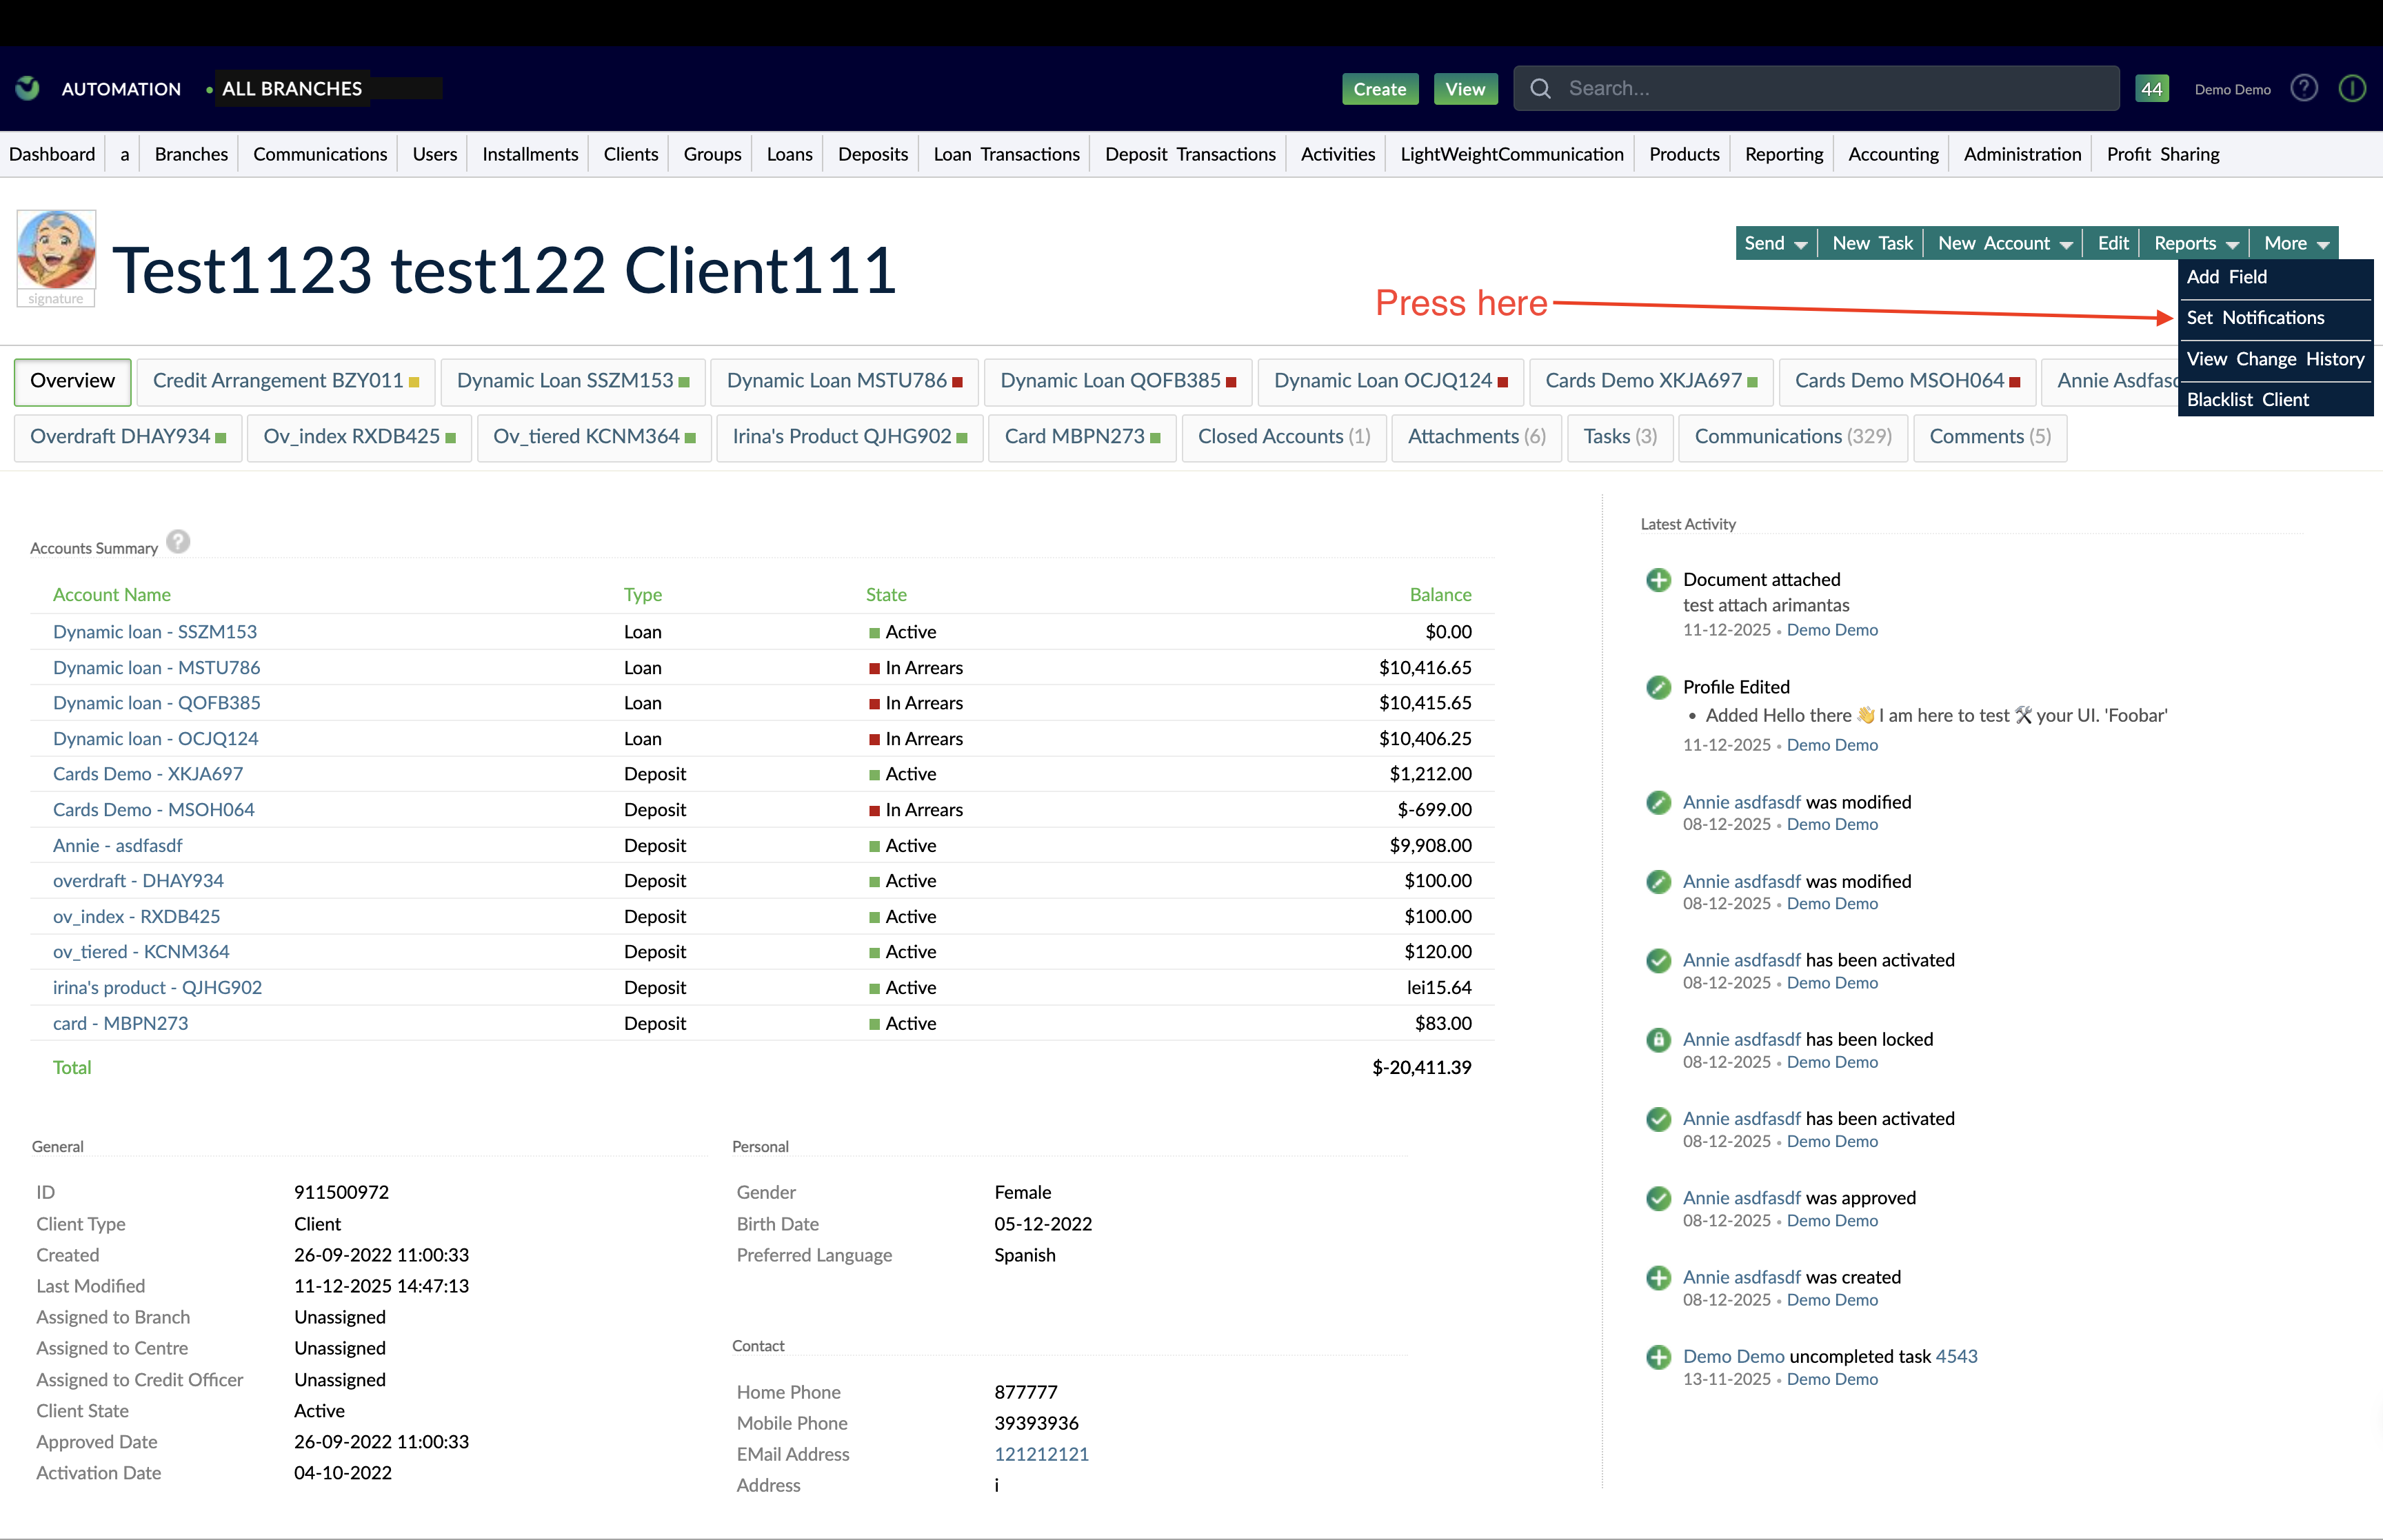
Task: Open the Deposit Transactions menu item
Action: 1189,154
